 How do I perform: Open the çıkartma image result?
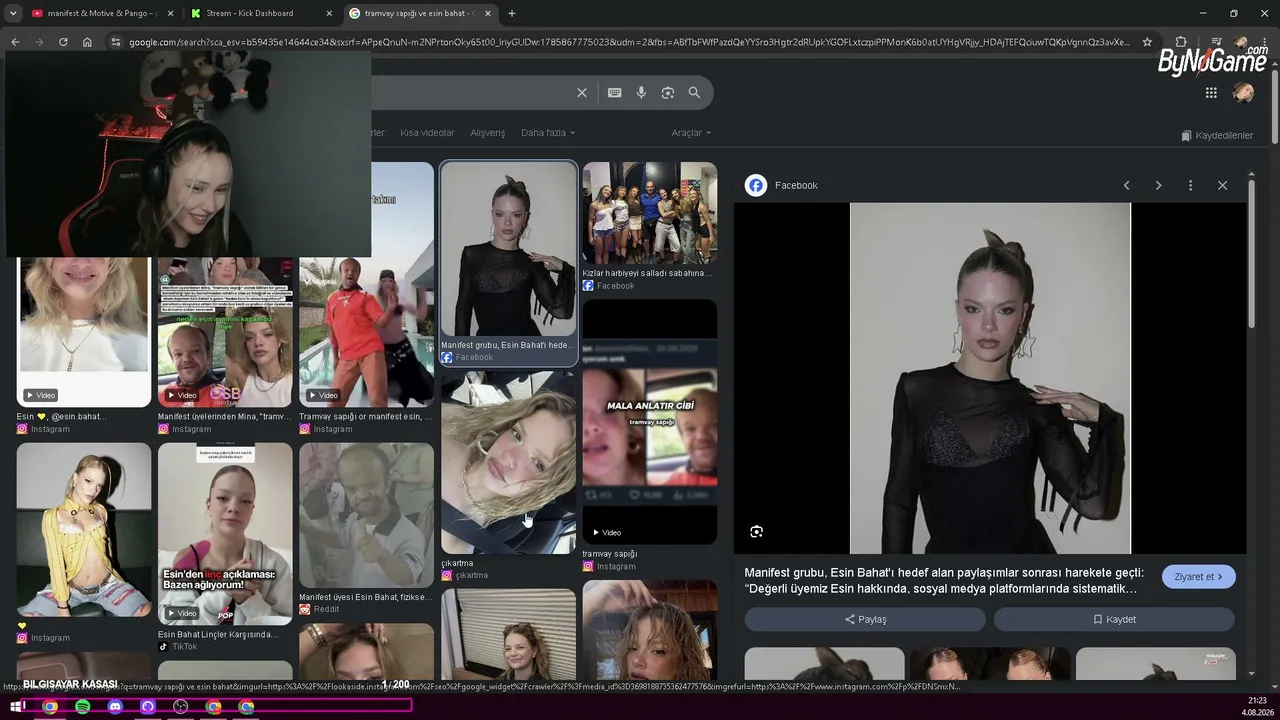point(508,463)
